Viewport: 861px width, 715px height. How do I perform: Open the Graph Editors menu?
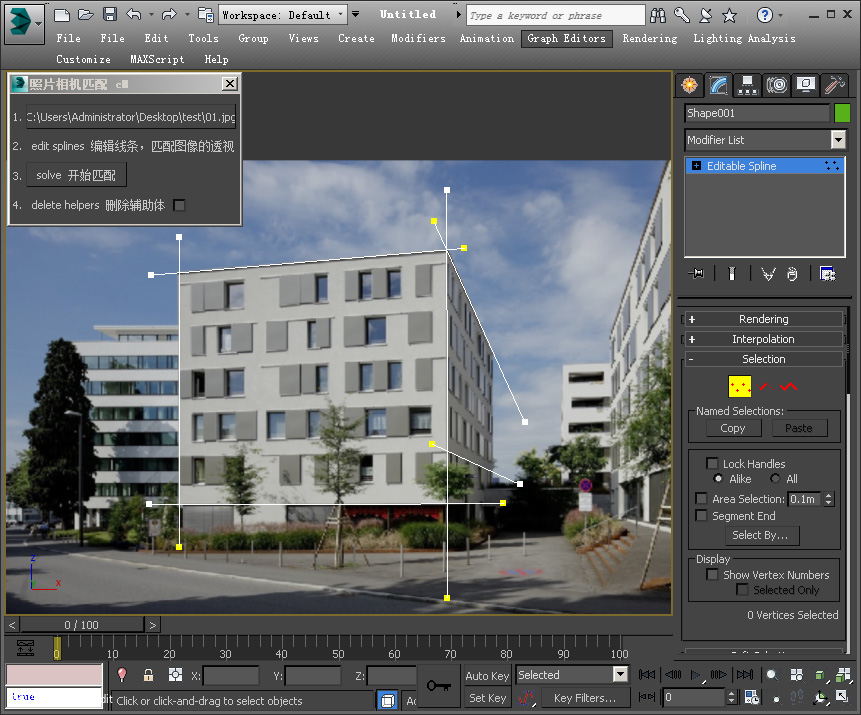click(x=566, y=38)
